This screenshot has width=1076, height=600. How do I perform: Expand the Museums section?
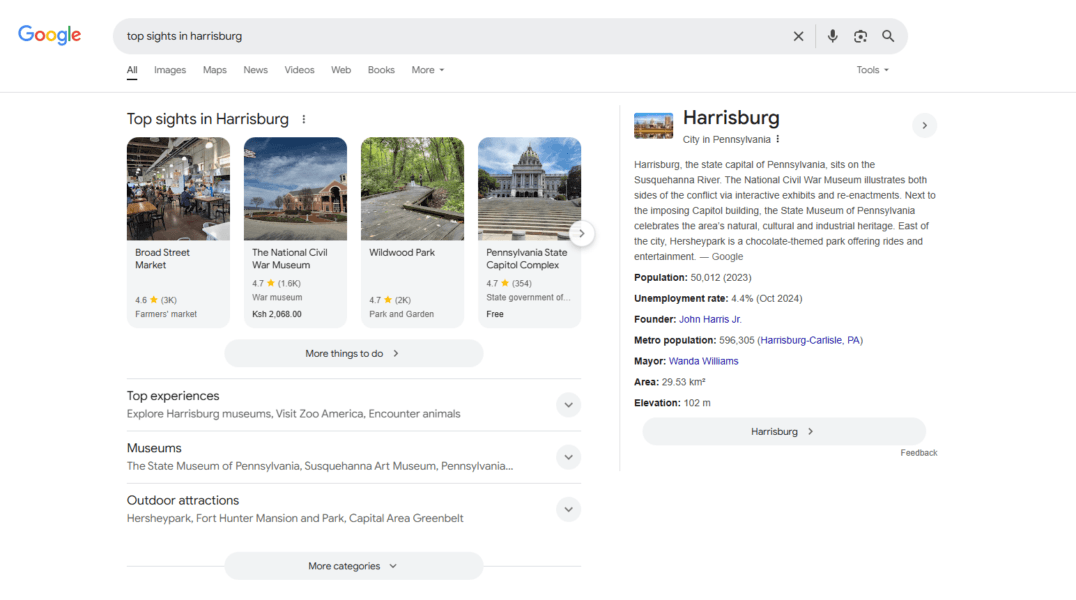click(568, 457)
